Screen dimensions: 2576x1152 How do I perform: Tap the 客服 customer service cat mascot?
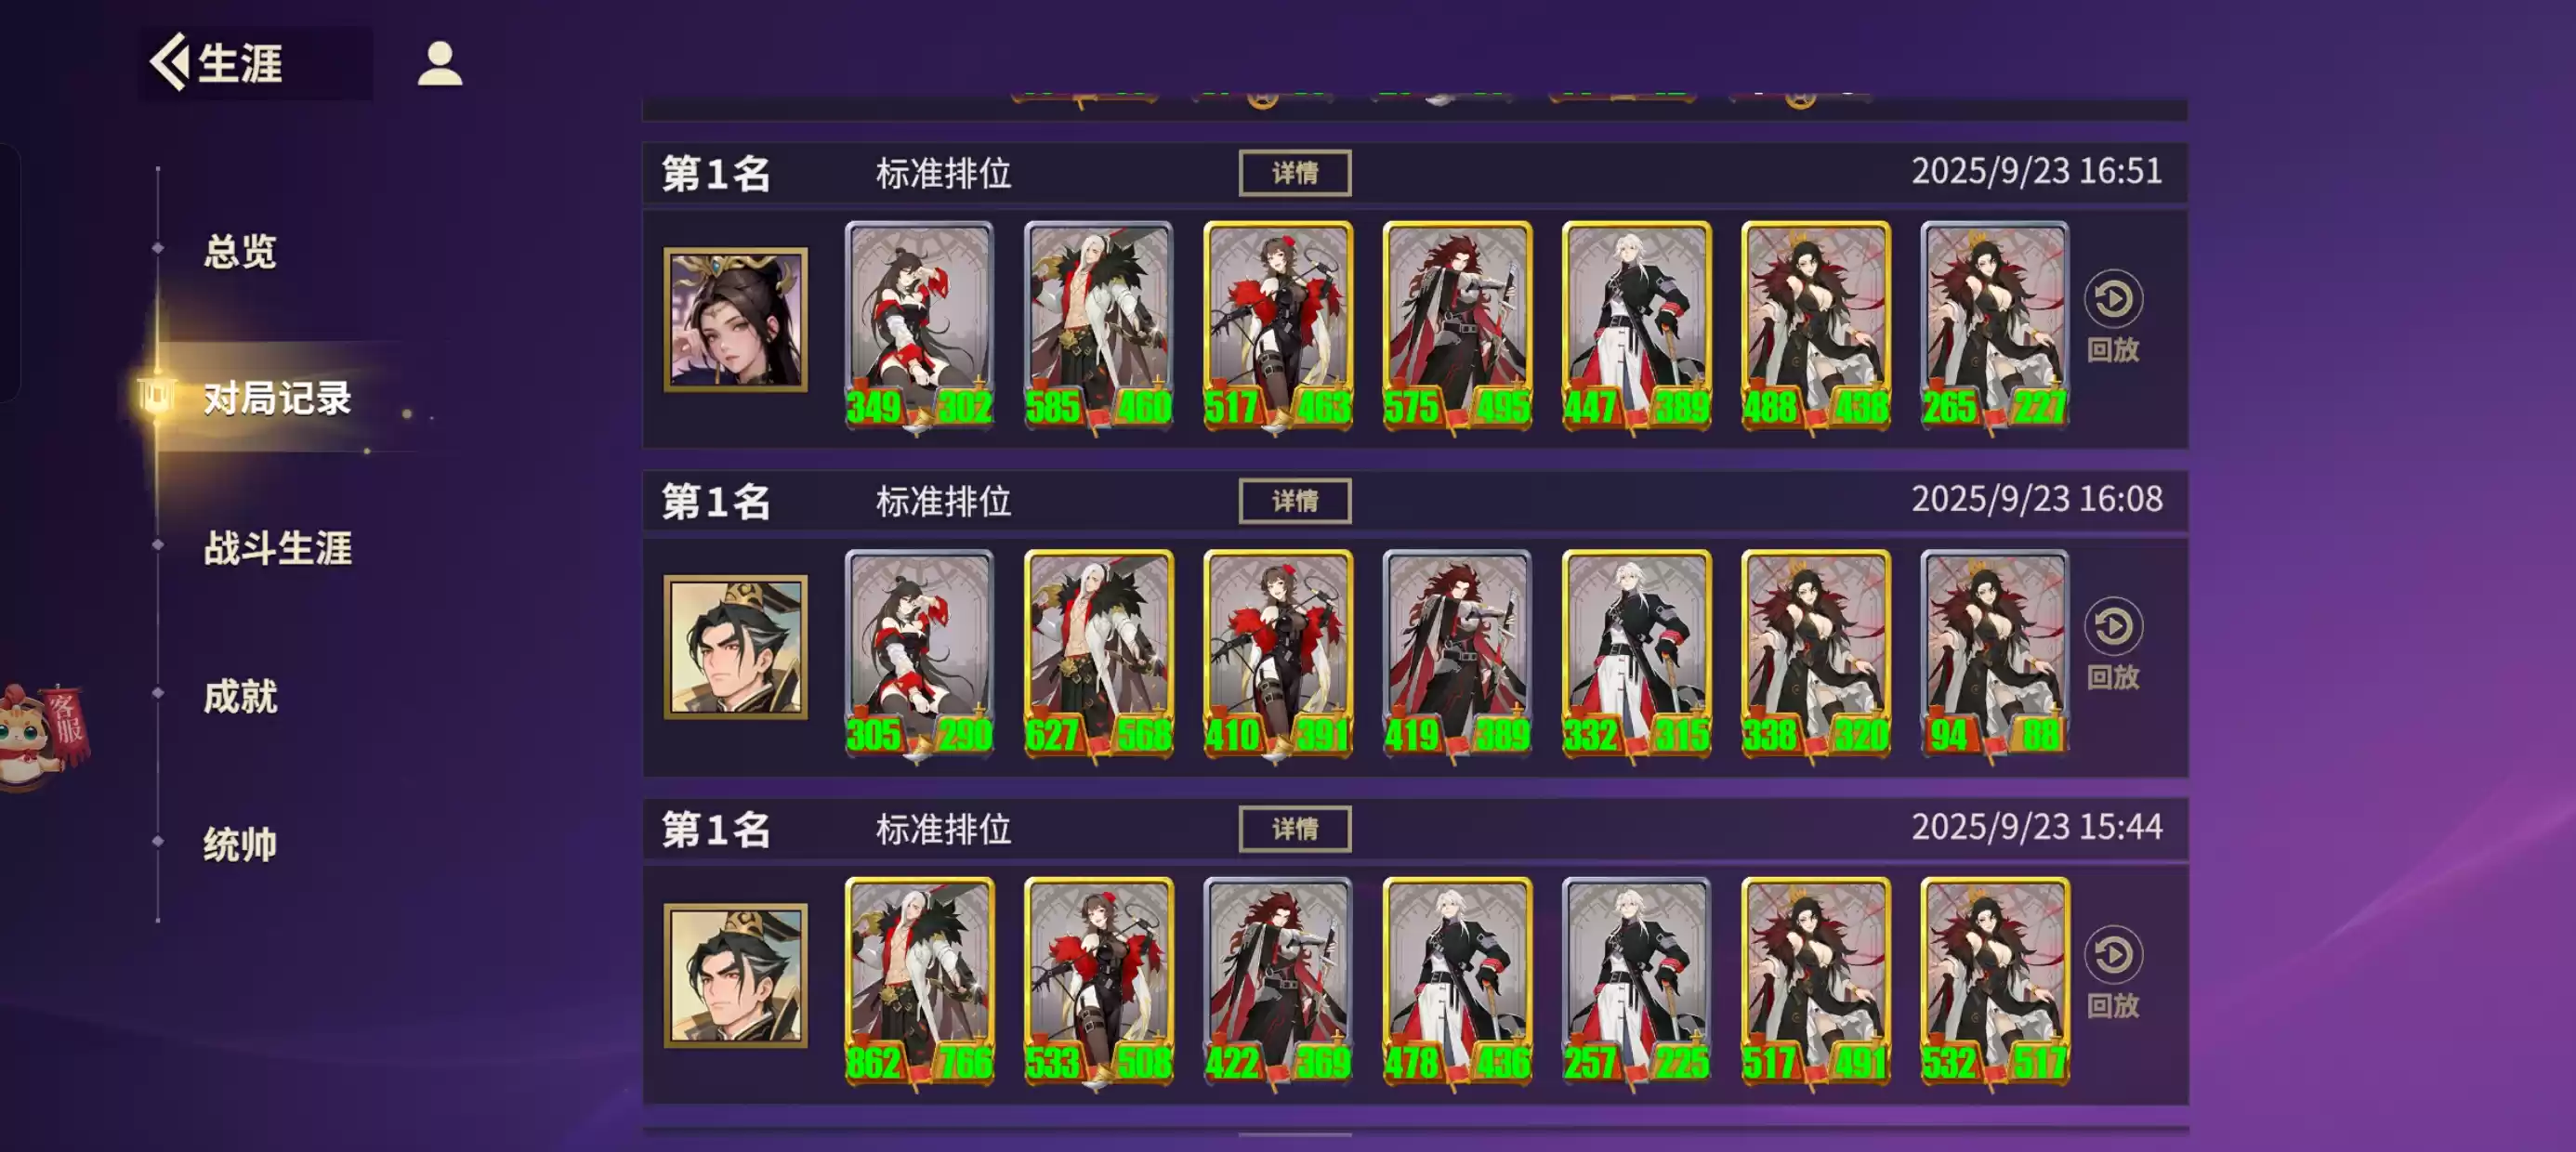coord(44,735)
